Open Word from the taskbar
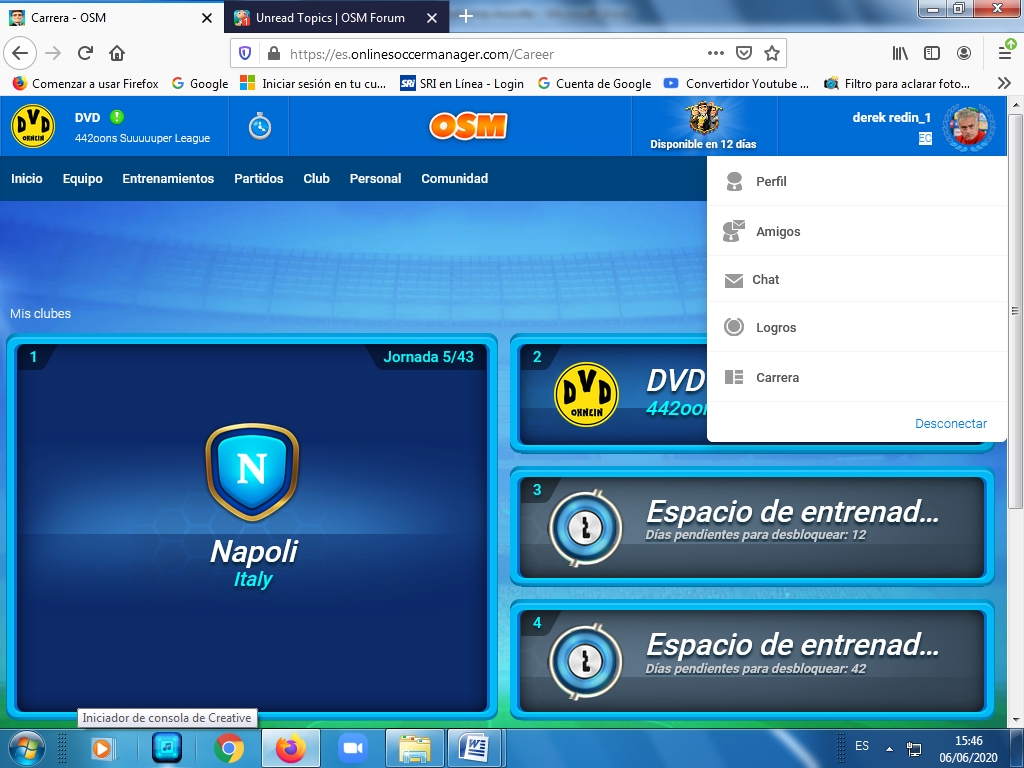This screenshot has width=1024, height=768. [475, 748]
